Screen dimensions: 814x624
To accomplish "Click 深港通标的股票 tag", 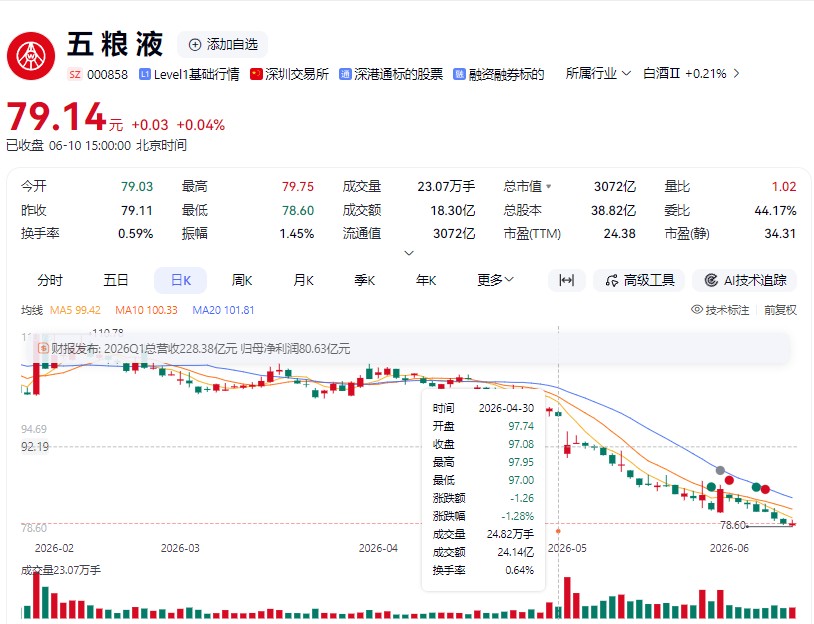I will (x=391, y=74).
